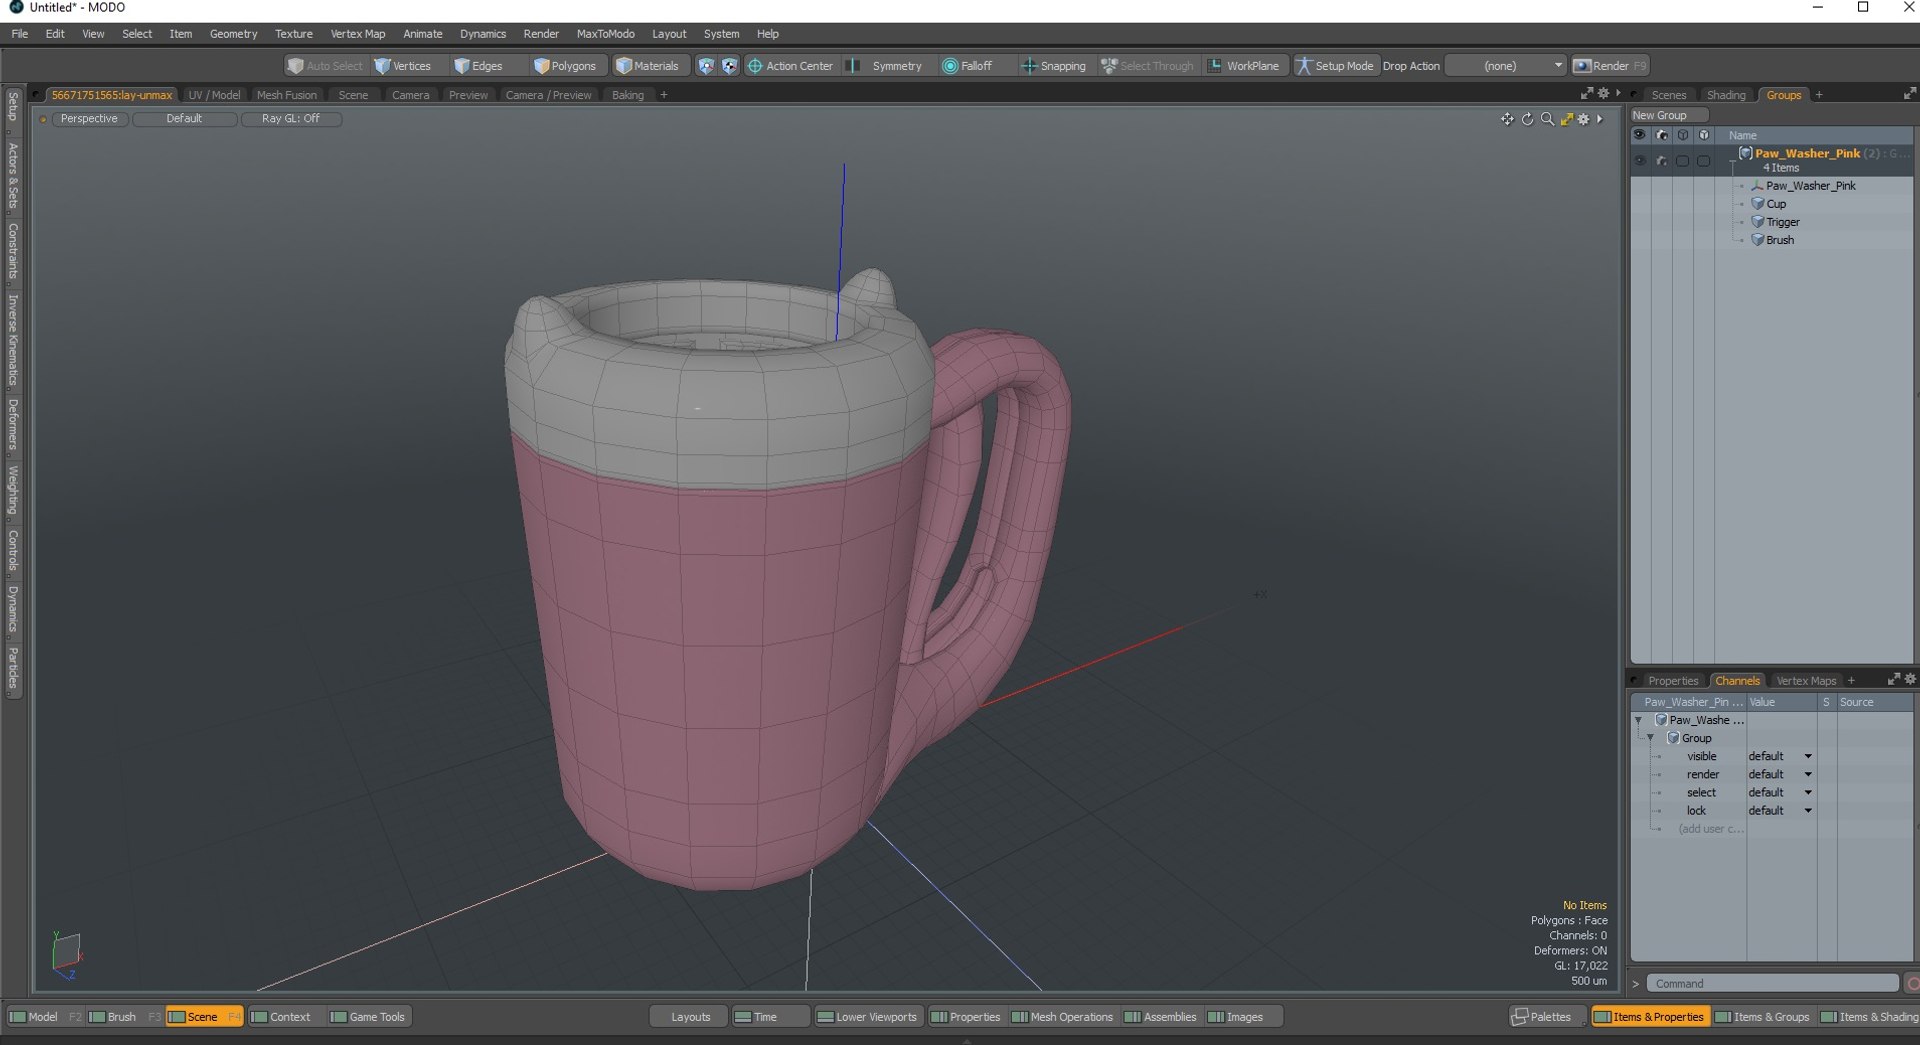The image size is (1920, 1045).
Task: Click the viewport right arrow icon
Action: tap(1600, 119)
